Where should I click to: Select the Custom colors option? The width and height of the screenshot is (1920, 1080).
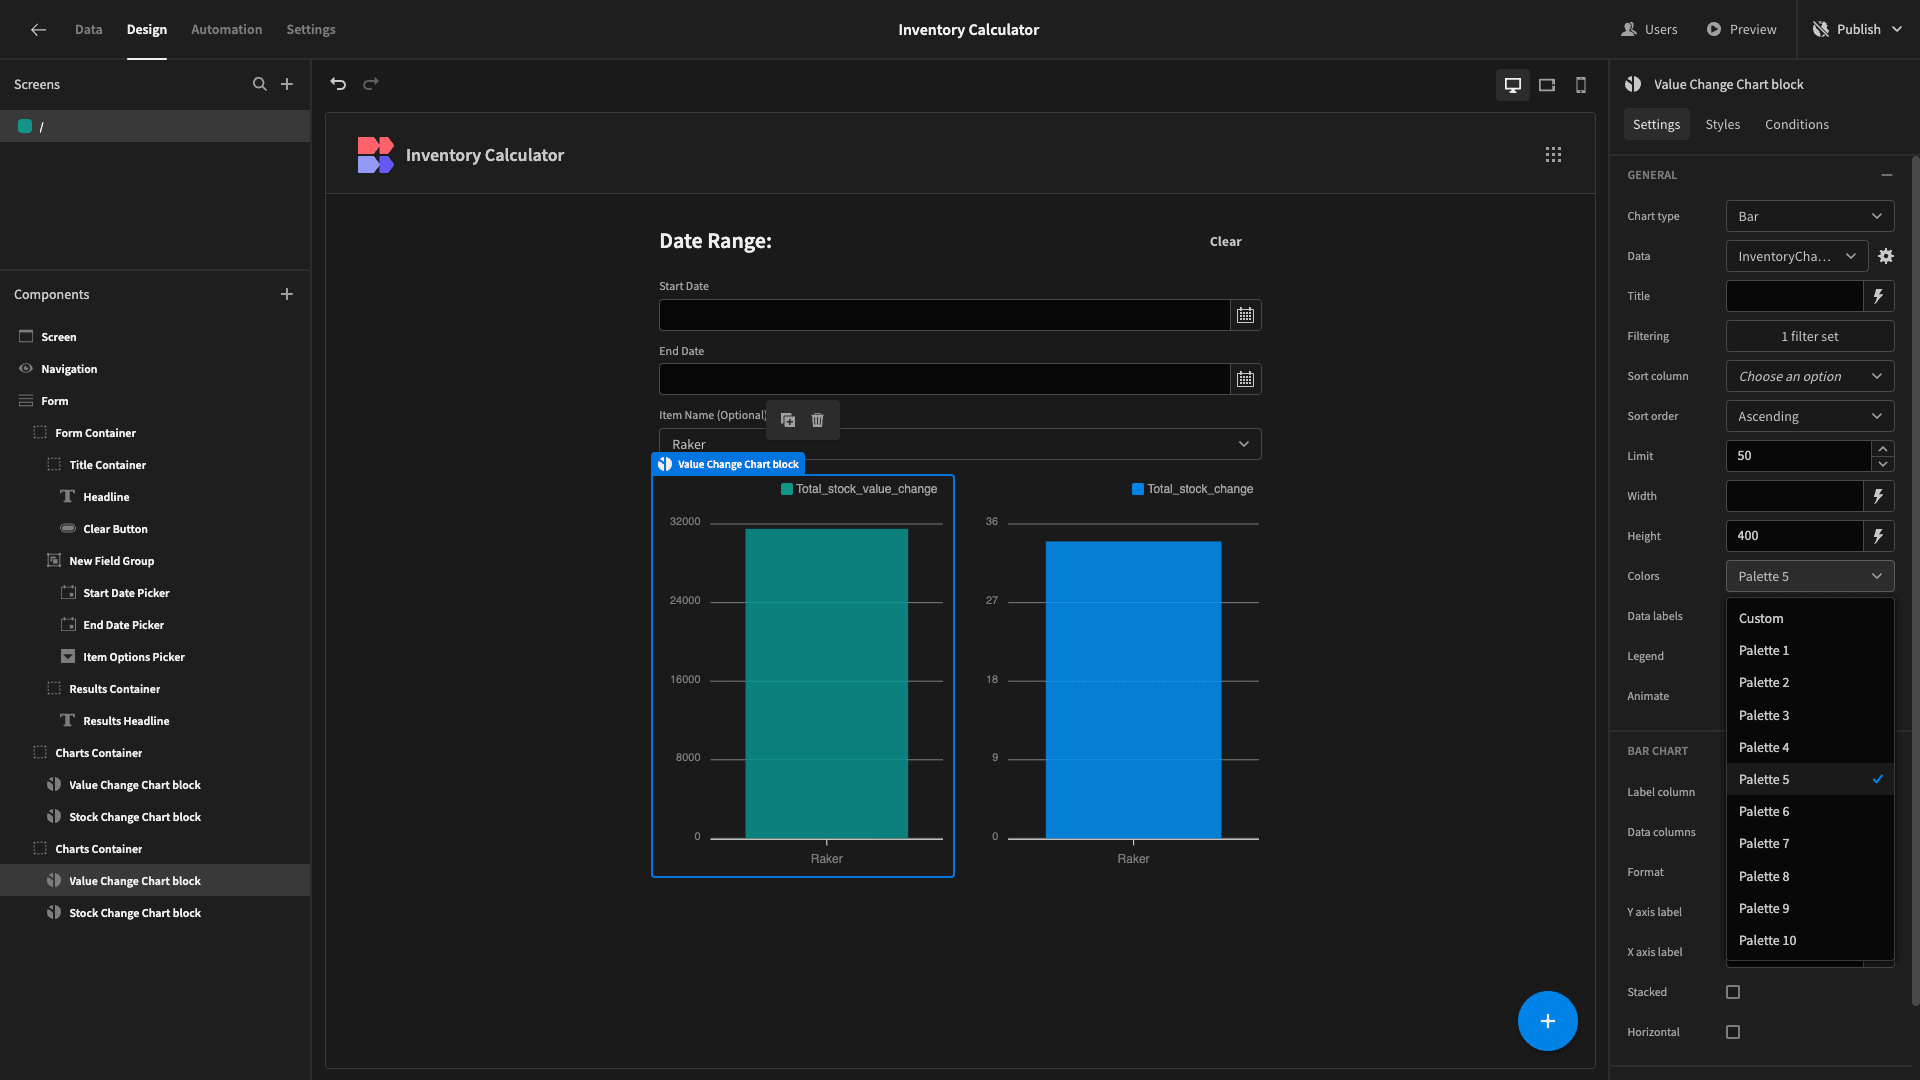coord(1810,619)
